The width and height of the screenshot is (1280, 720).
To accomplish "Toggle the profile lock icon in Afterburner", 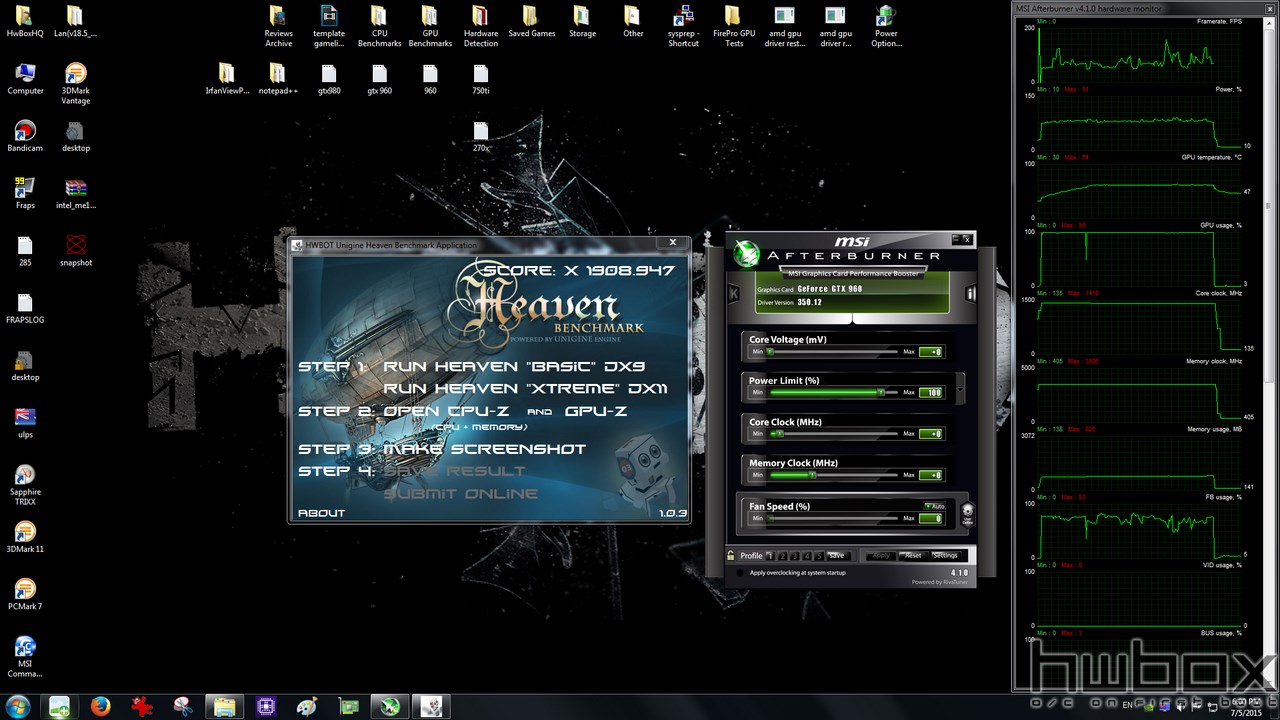I will point(731,555).
